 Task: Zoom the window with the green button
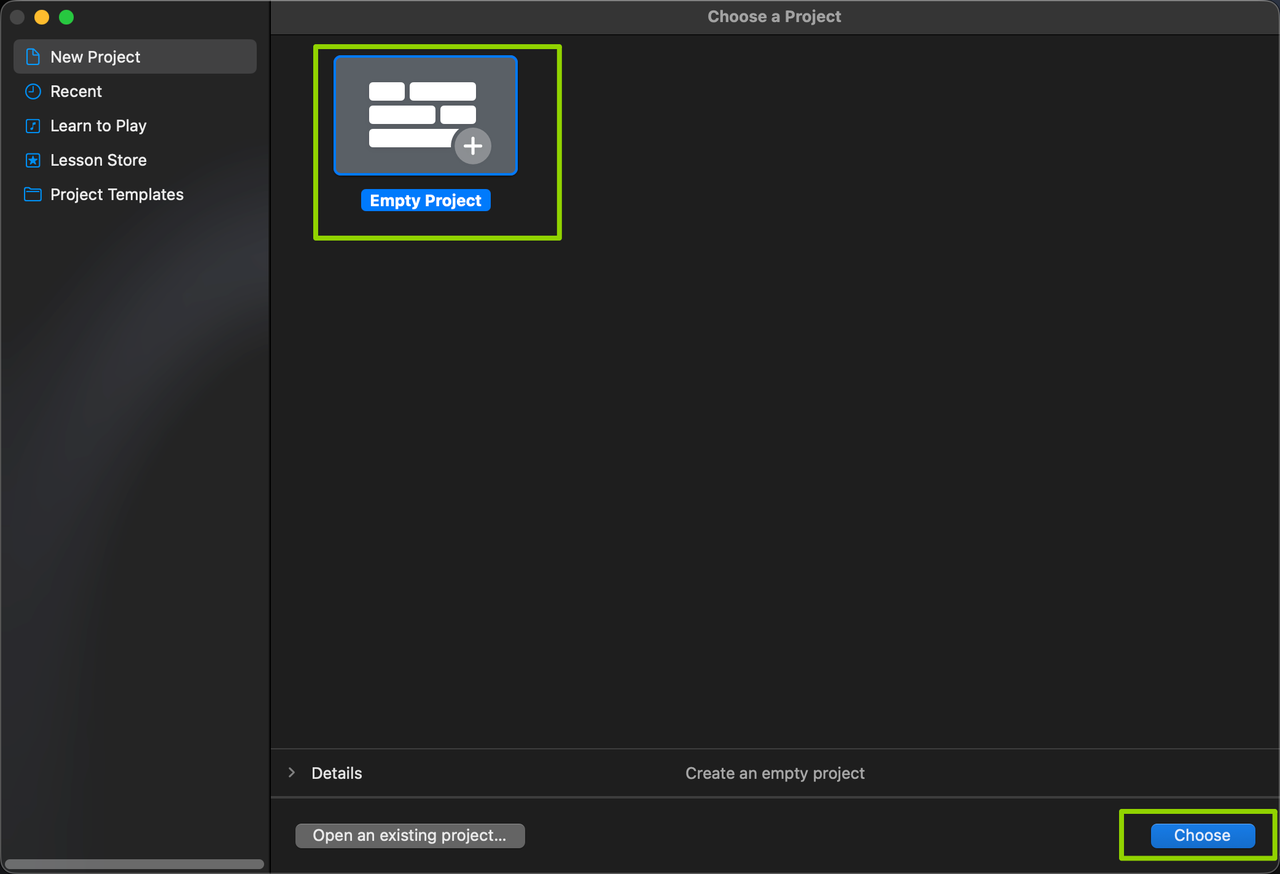coord(66,17)
